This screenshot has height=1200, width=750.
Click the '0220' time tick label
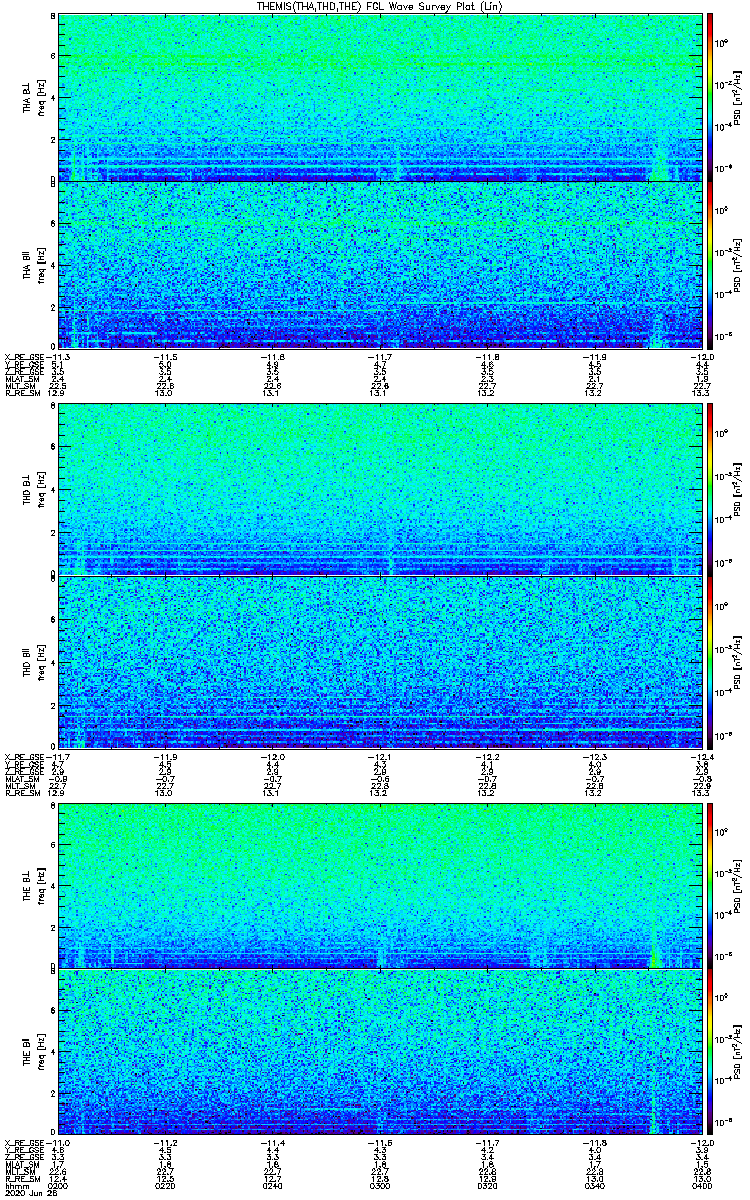(x=165, y=1185)
